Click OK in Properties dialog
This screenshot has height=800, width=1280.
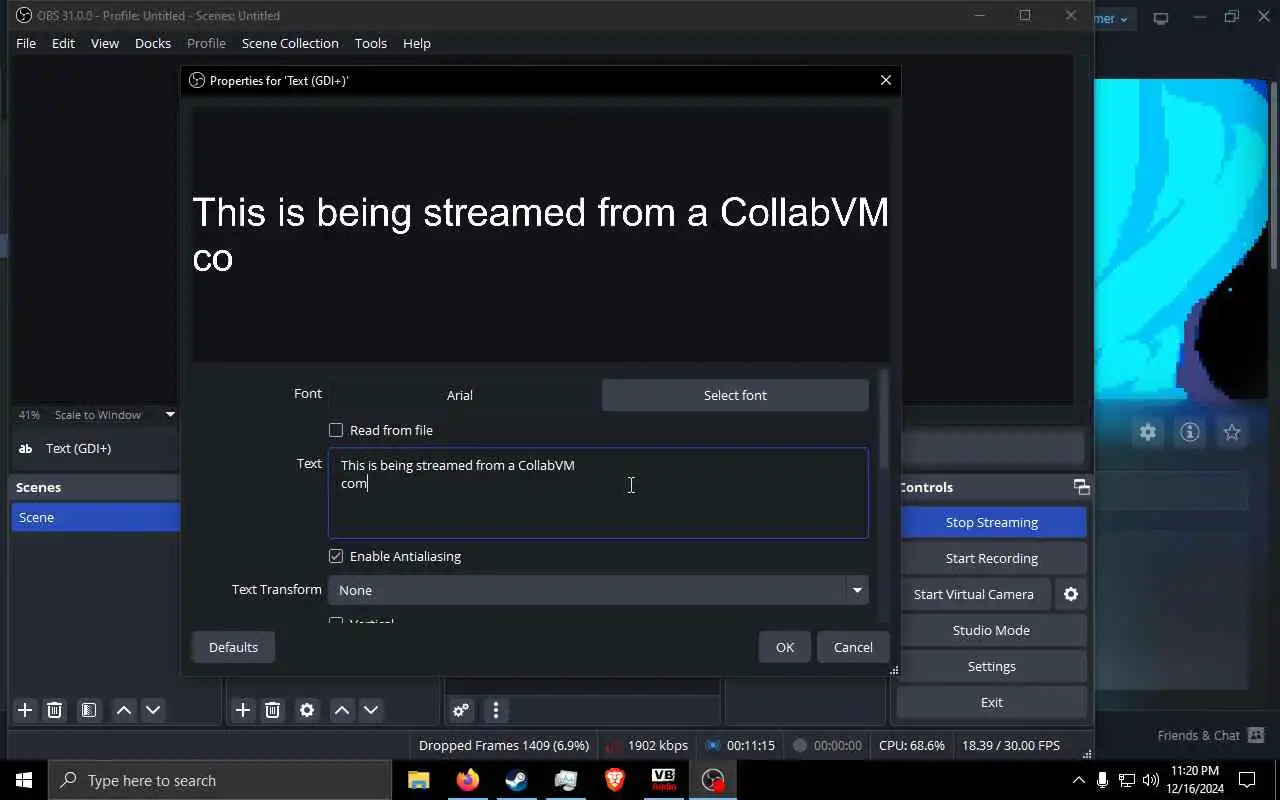pos(785,647)
